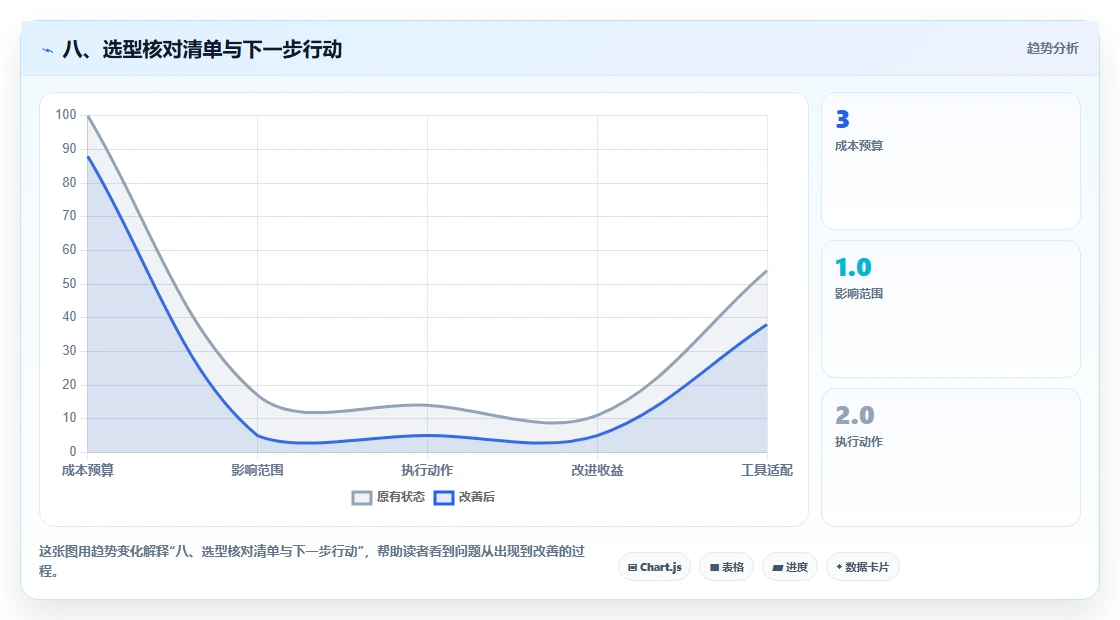This screenshot has height=620, width=1120.
Task: Click the value 3 in 成本预算 card
Action: pos(842,119)
